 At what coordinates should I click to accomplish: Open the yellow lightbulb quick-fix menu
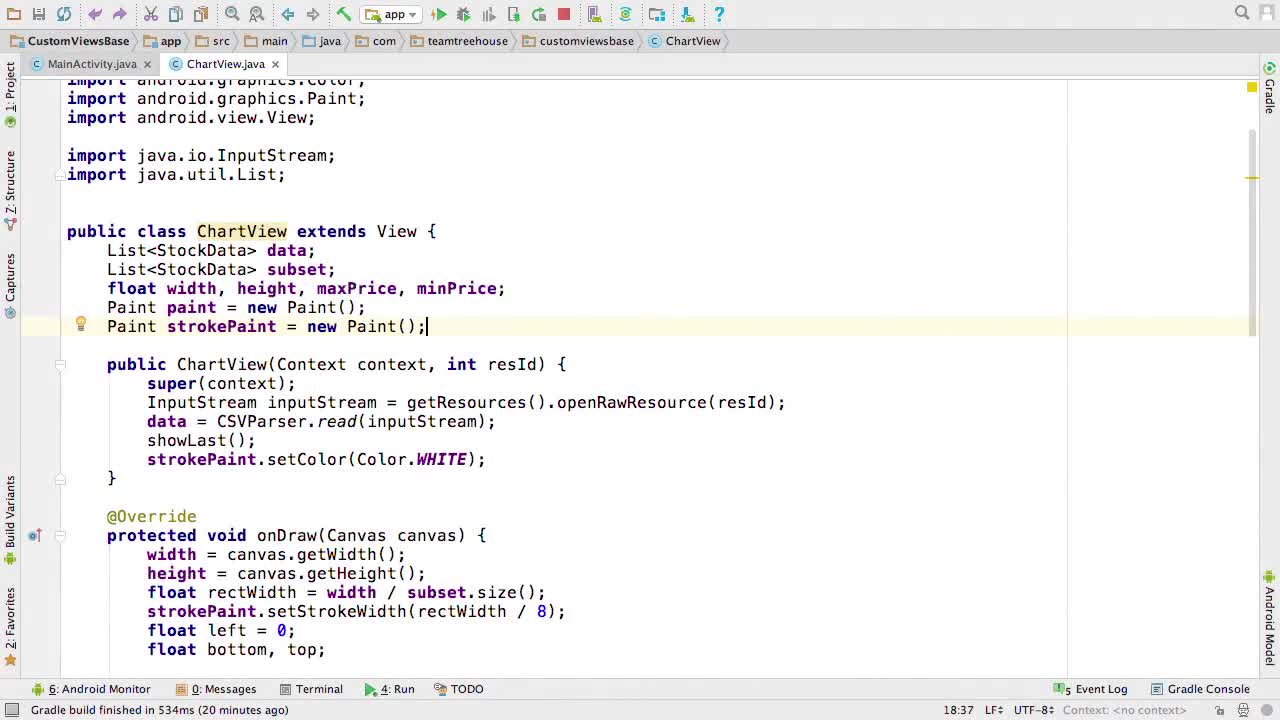coord(81,324)
